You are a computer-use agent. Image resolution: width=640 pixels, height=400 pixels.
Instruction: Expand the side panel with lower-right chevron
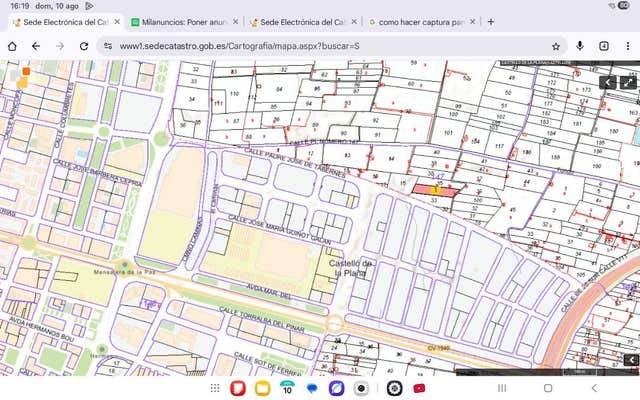630,359
